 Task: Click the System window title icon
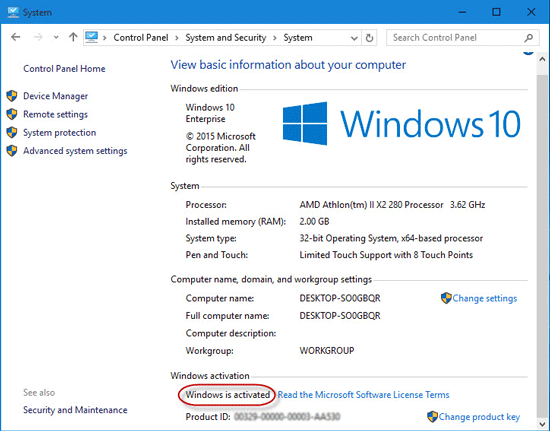coord(13,12)
